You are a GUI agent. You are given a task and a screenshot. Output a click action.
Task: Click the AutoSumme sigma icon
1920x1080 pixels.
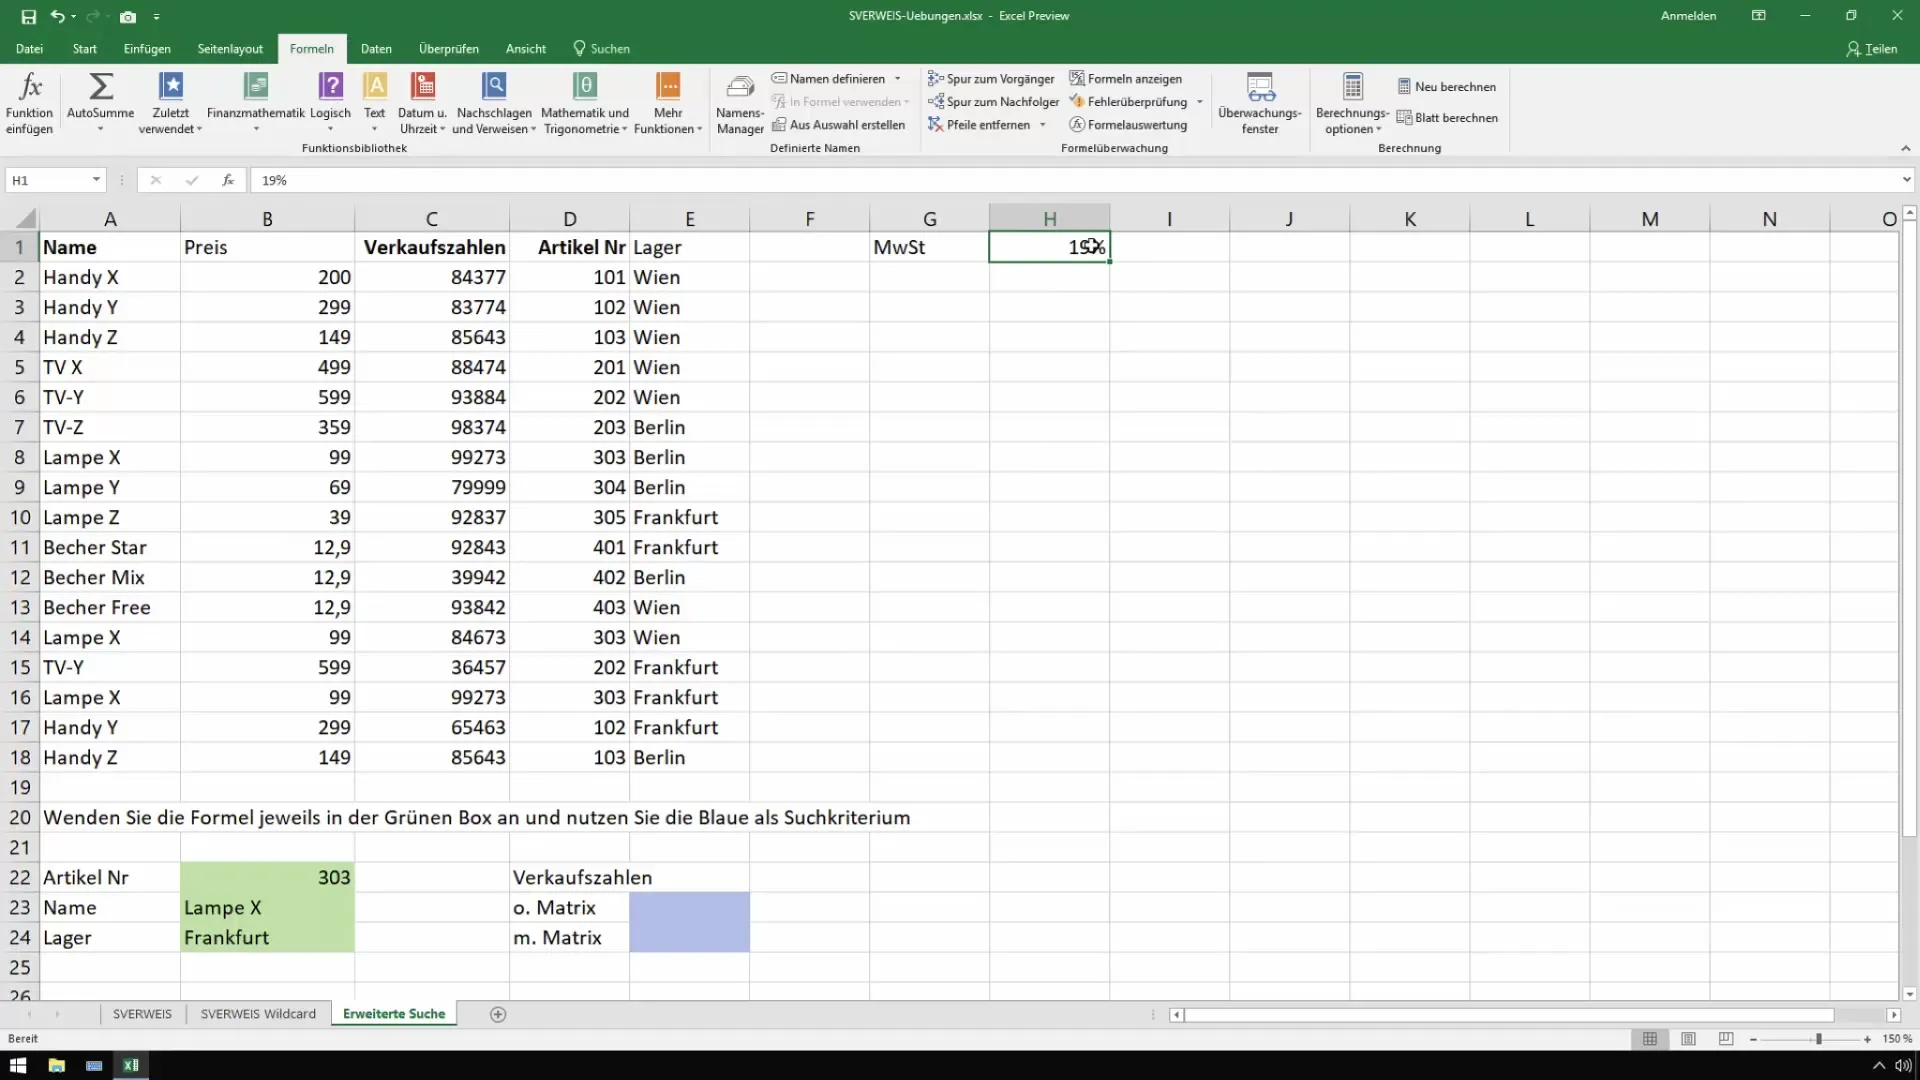[100, 87]
